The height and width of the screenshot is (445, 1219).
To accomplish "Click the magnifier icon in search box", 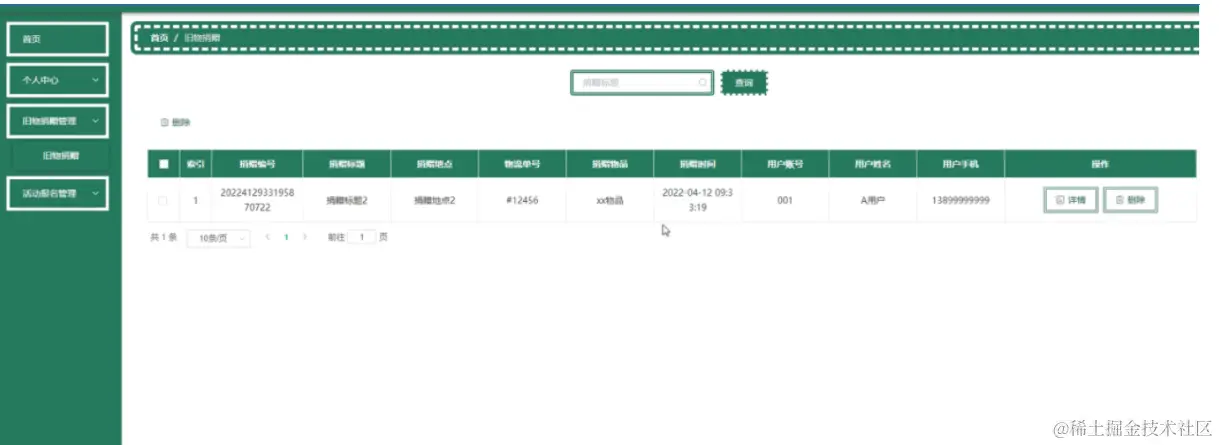I will click(704, 83).
